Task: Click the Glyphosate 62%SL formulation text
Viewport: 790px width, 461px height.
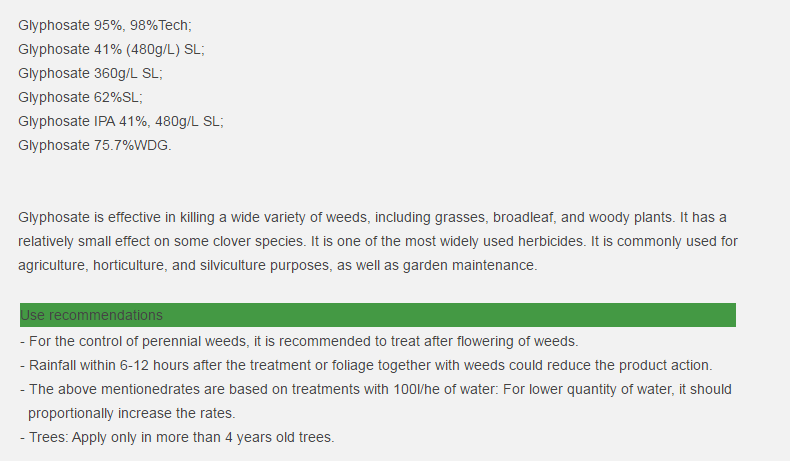Action: tap(80, 97)
